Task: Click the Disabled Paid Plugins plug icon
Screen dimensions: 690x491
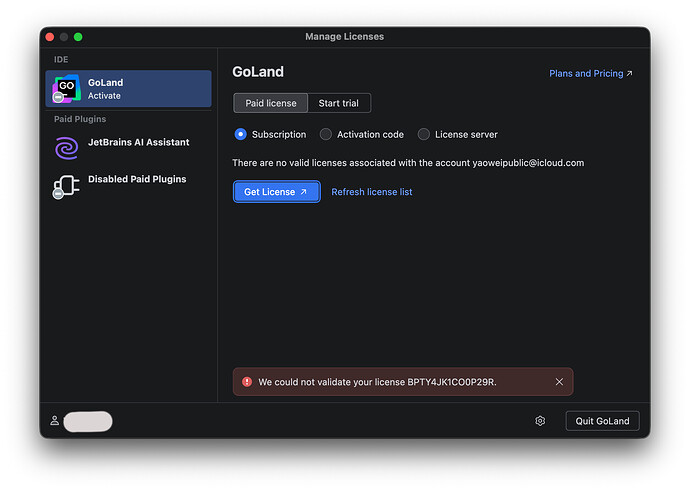Action: point(66,186)
